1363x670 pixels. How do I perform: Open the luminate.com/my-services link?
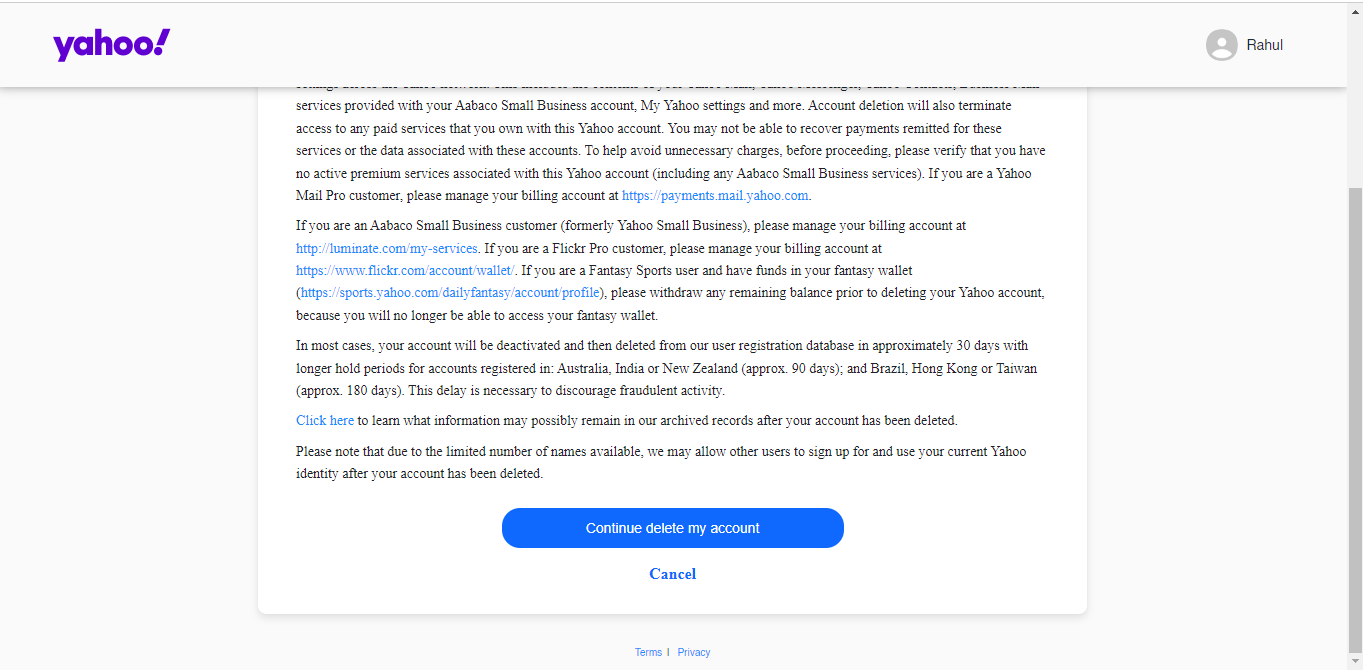(x=387, y=248)
